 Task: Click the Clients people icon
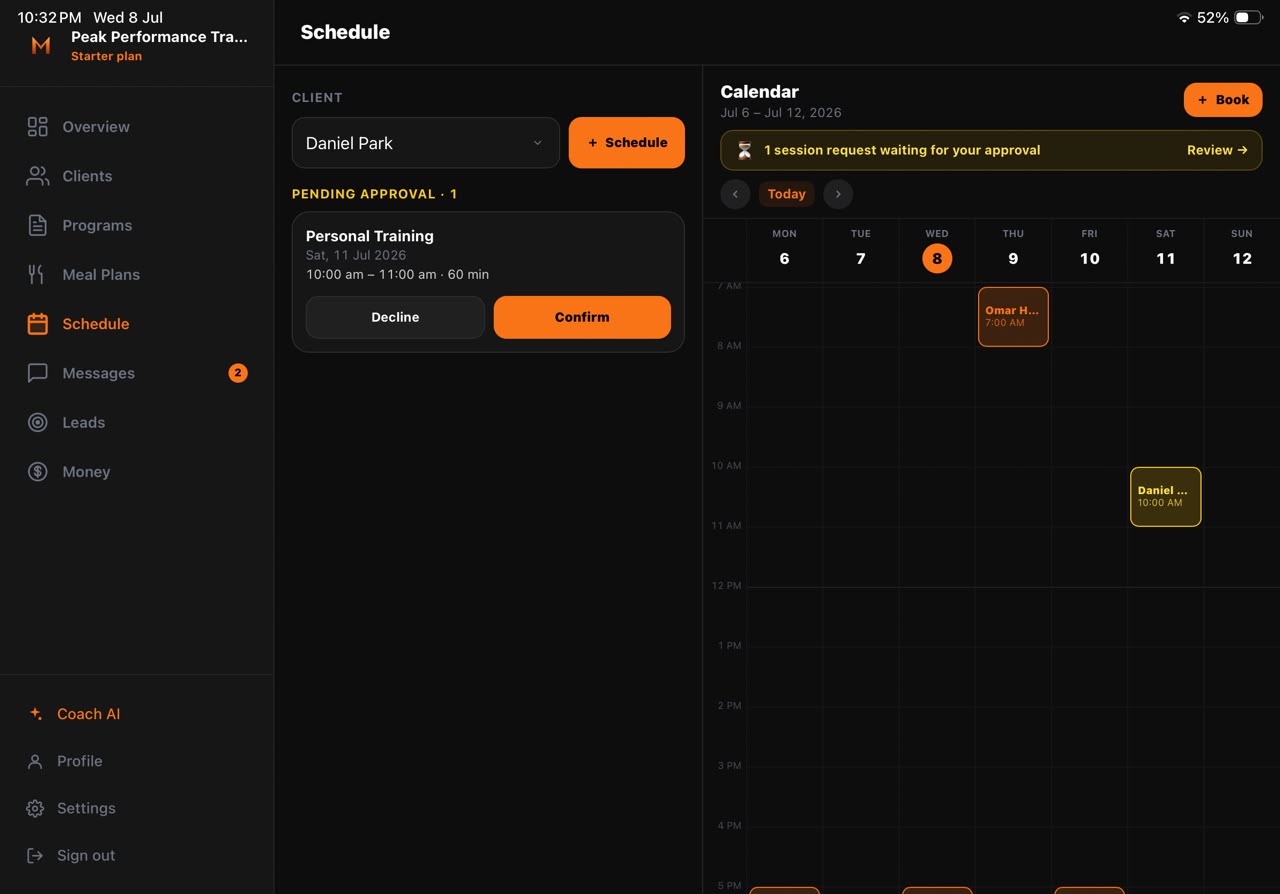(37, 176)
